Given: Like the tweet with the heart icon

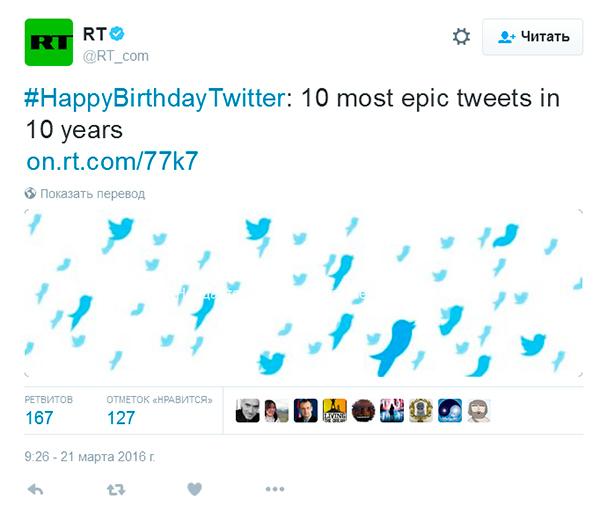Looking at the screenshot, I should (194, 489).
